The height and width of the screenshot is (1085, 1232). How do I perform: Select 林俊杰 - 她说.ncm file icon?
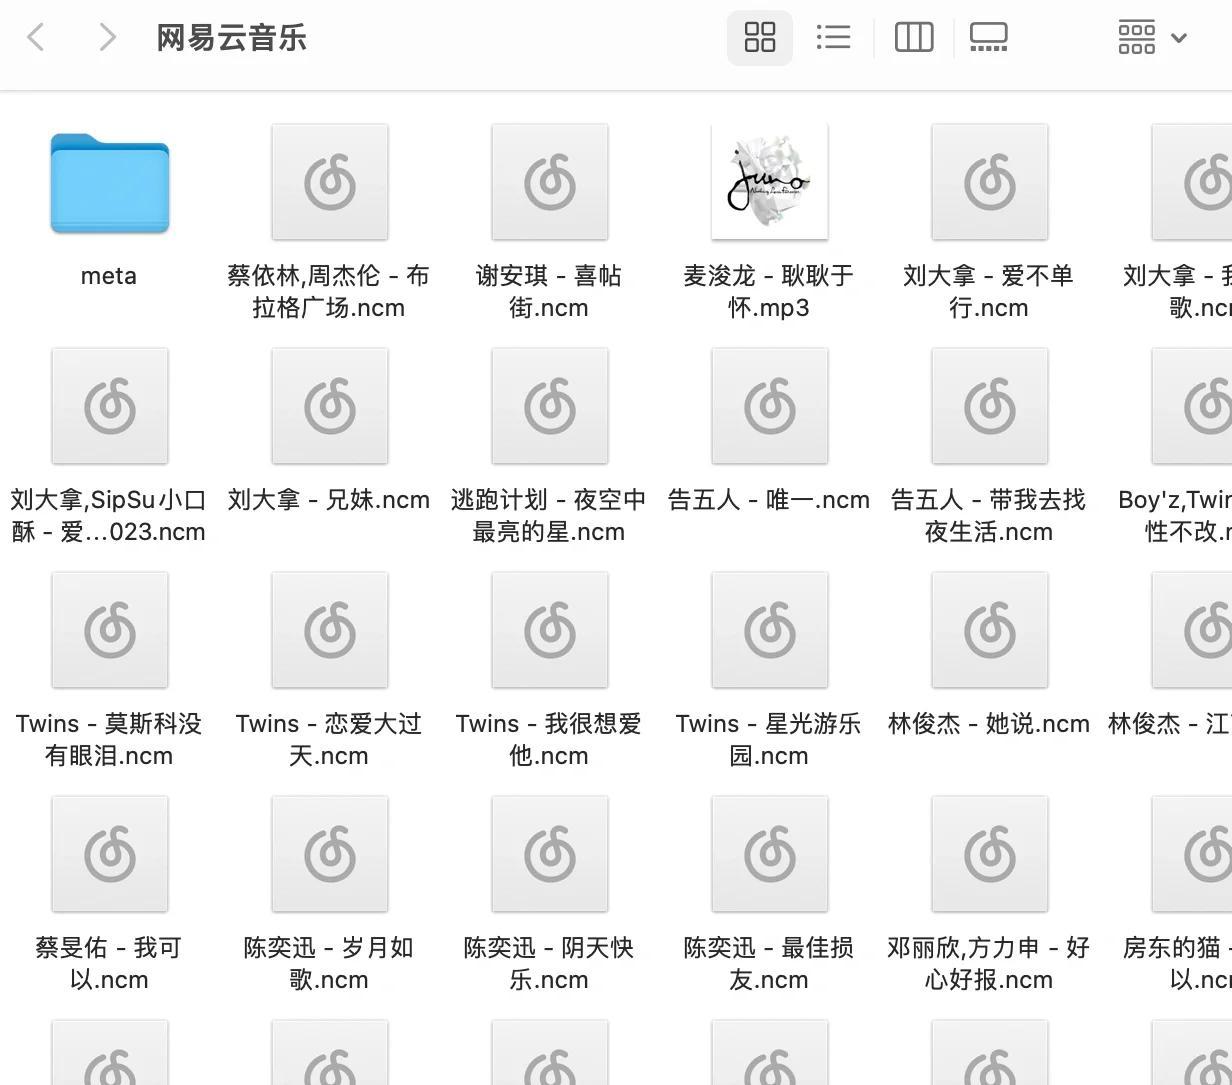point(990,630)
